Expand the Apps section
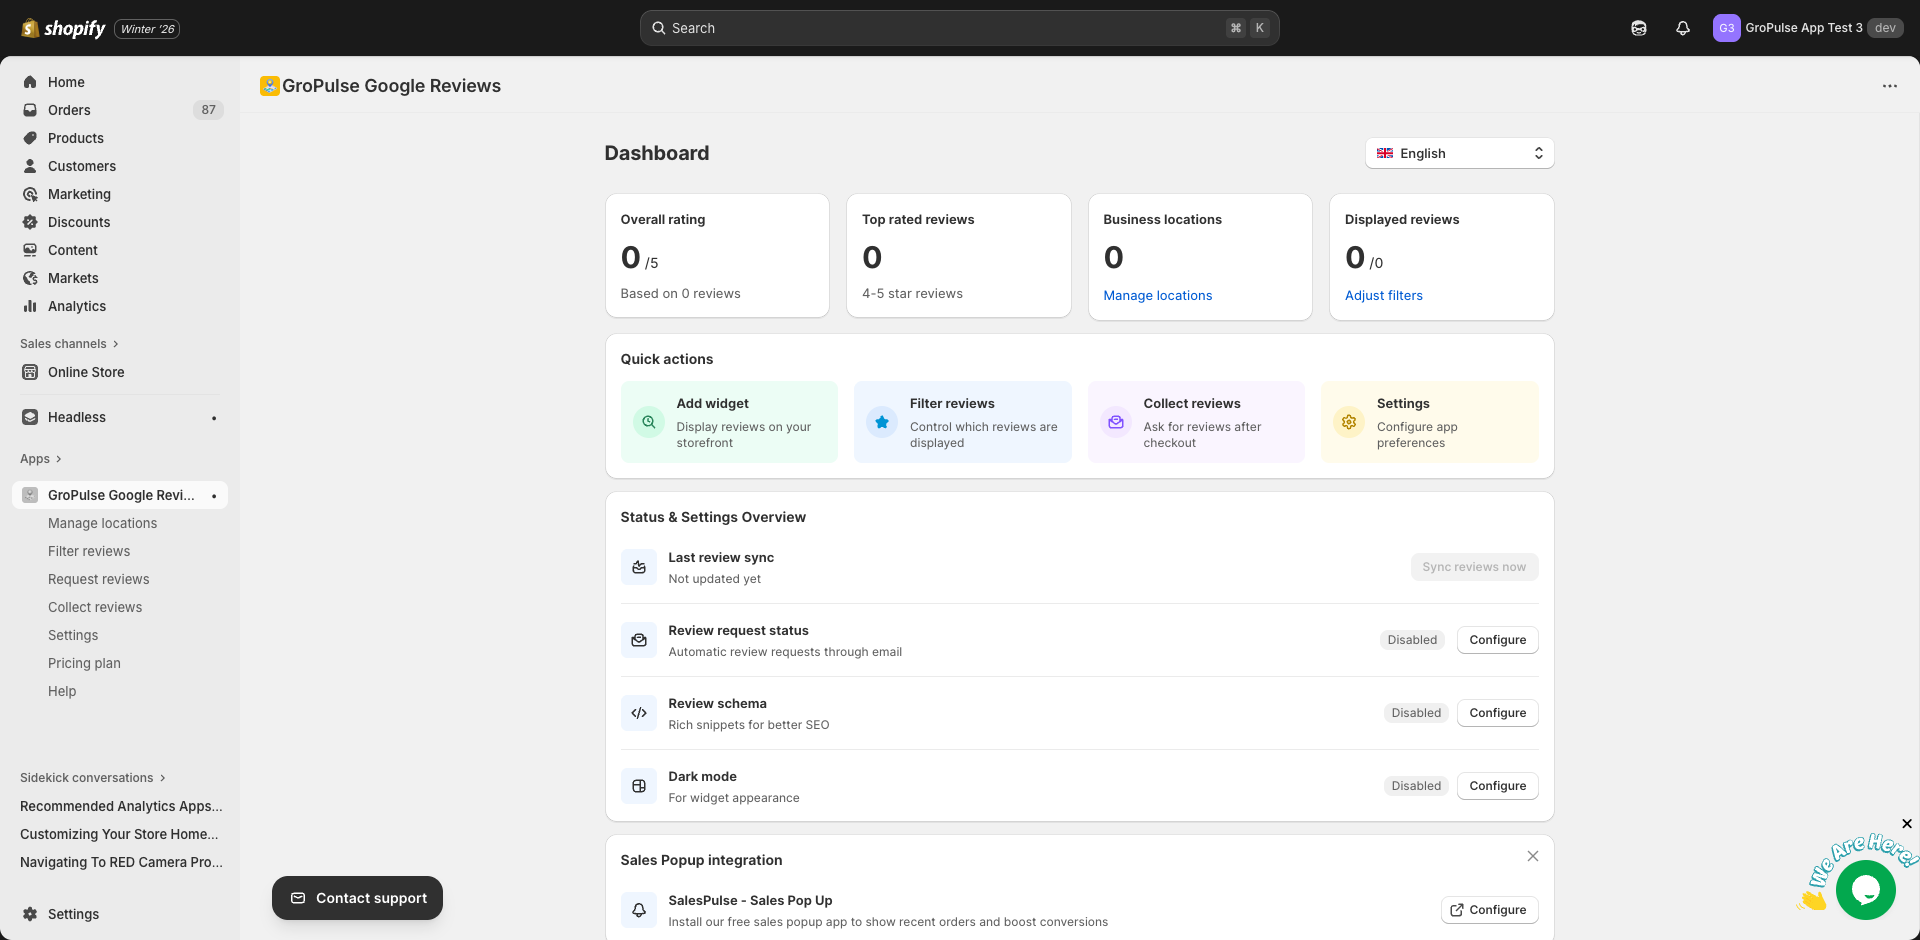The height and width of the screenshot is (940, 1920). 40,458
